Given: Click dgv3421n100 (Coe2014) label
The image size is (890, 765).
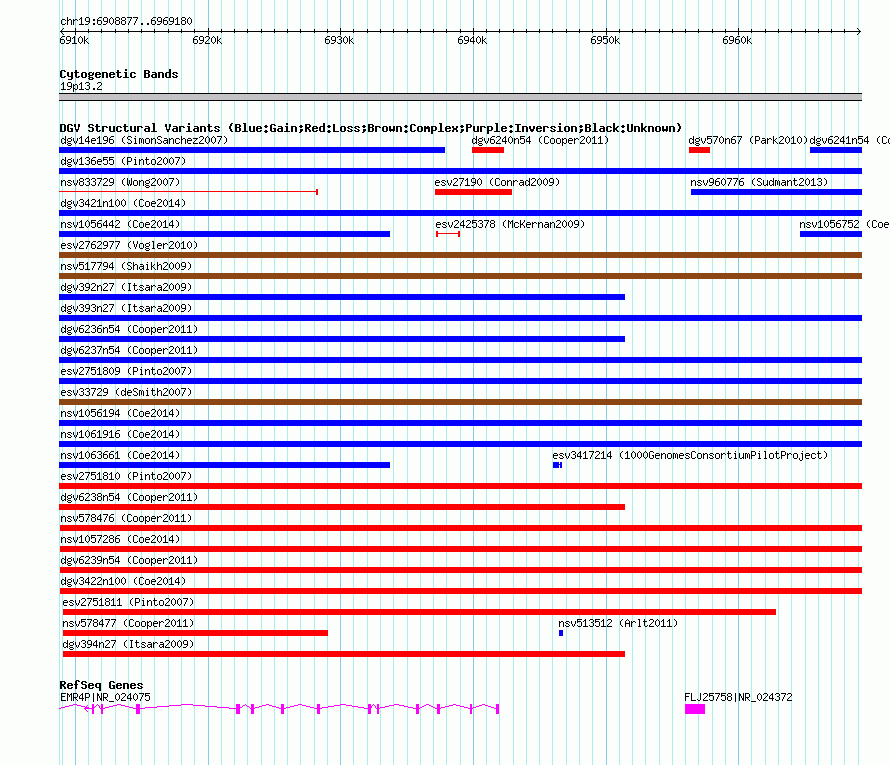Looking at the screenshot, I should 123,203.
